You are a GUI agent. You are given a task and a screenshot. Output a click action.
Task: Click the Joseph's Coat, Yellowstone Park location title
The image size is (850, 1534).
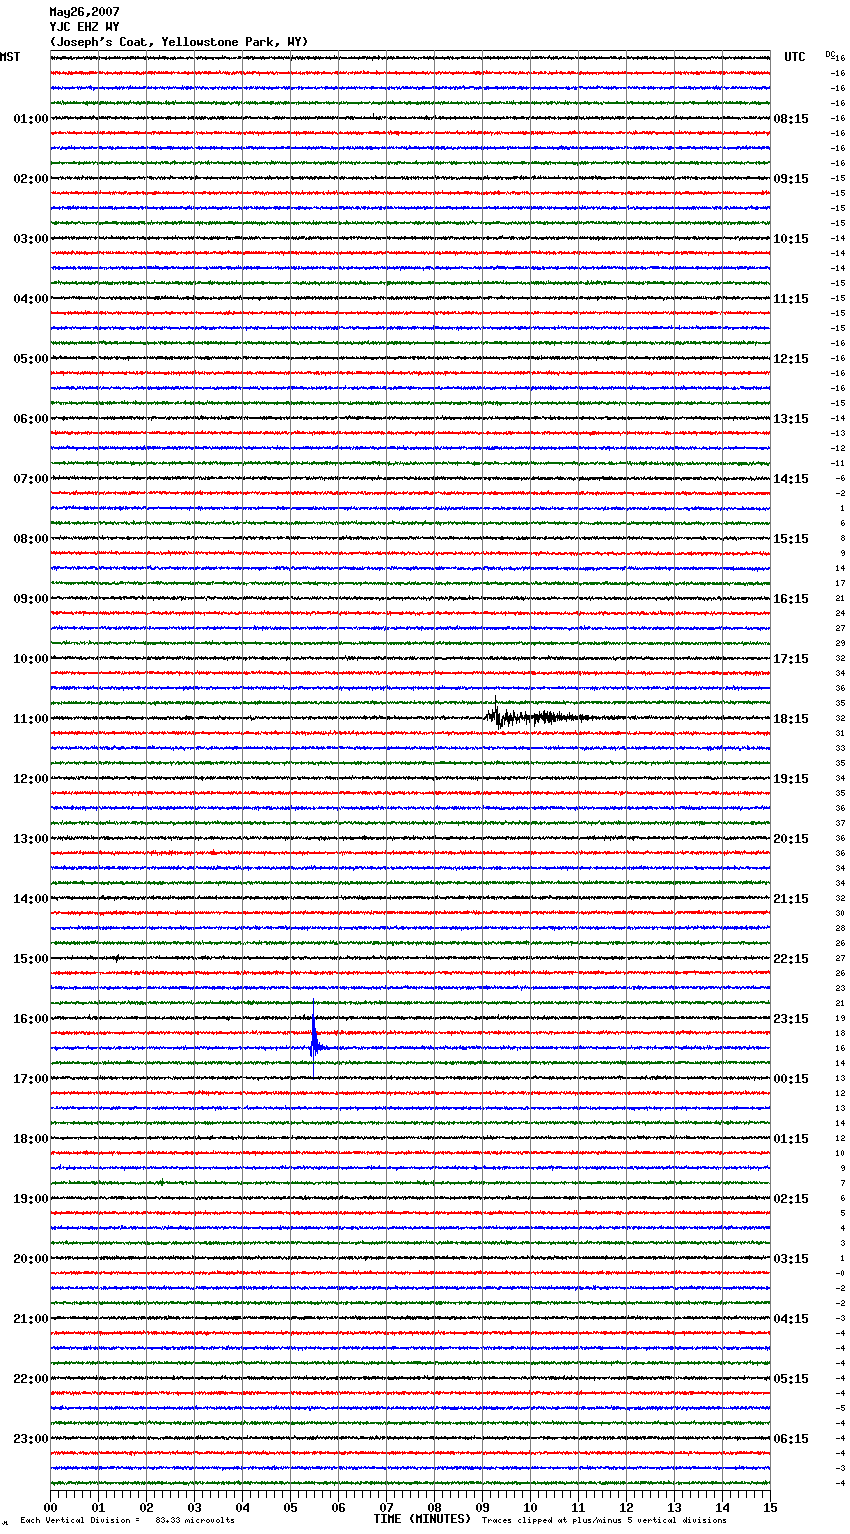pos(179,42)
